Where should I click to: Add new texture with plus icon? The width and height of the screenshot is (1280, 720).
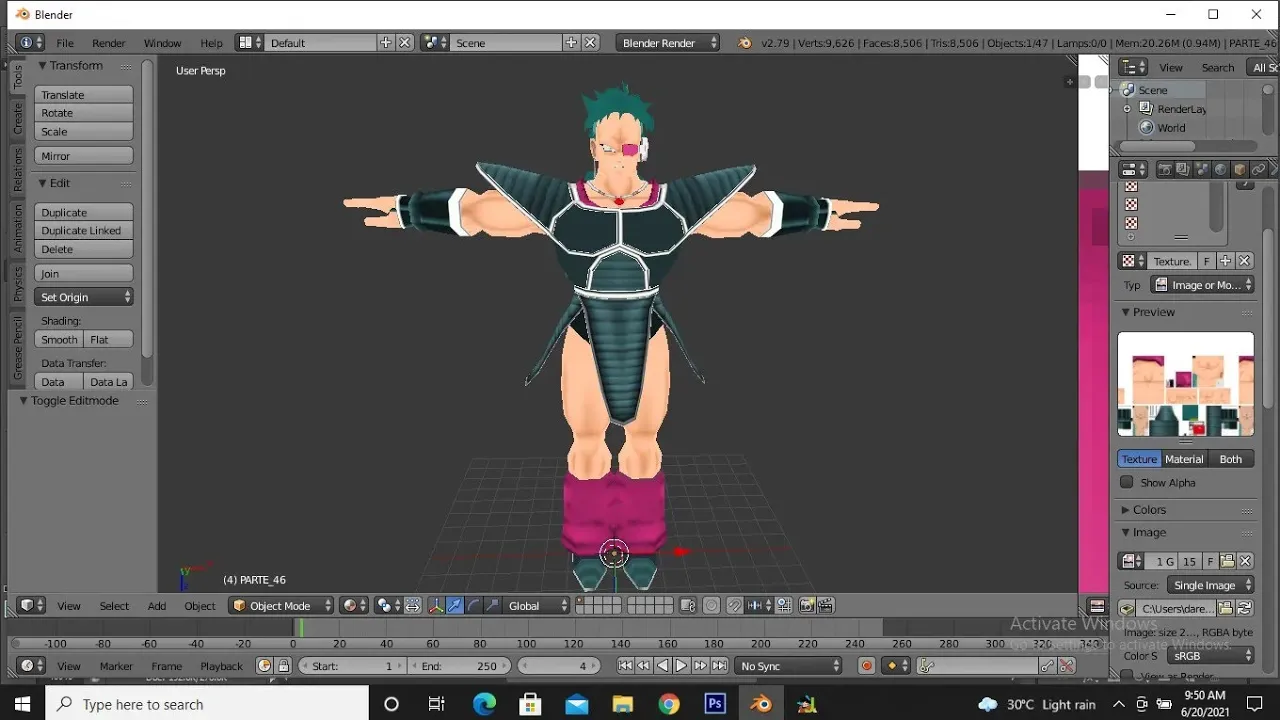[x=1226, y=261]
